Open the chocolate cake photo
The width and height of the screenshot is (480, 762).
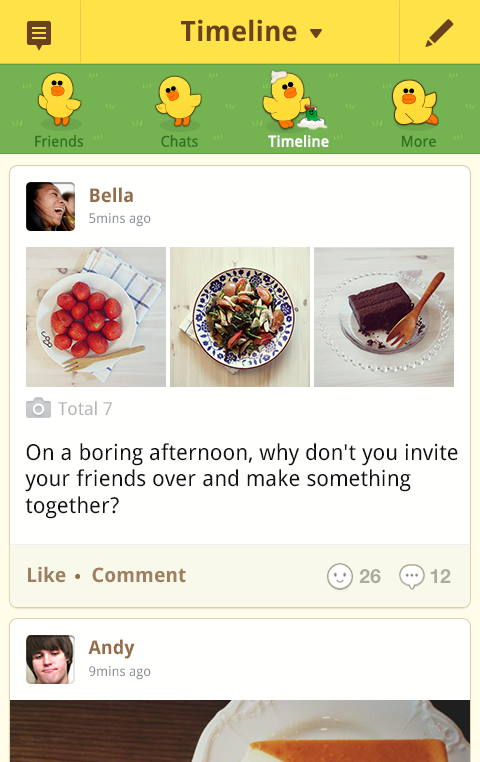tap(384, 317)
